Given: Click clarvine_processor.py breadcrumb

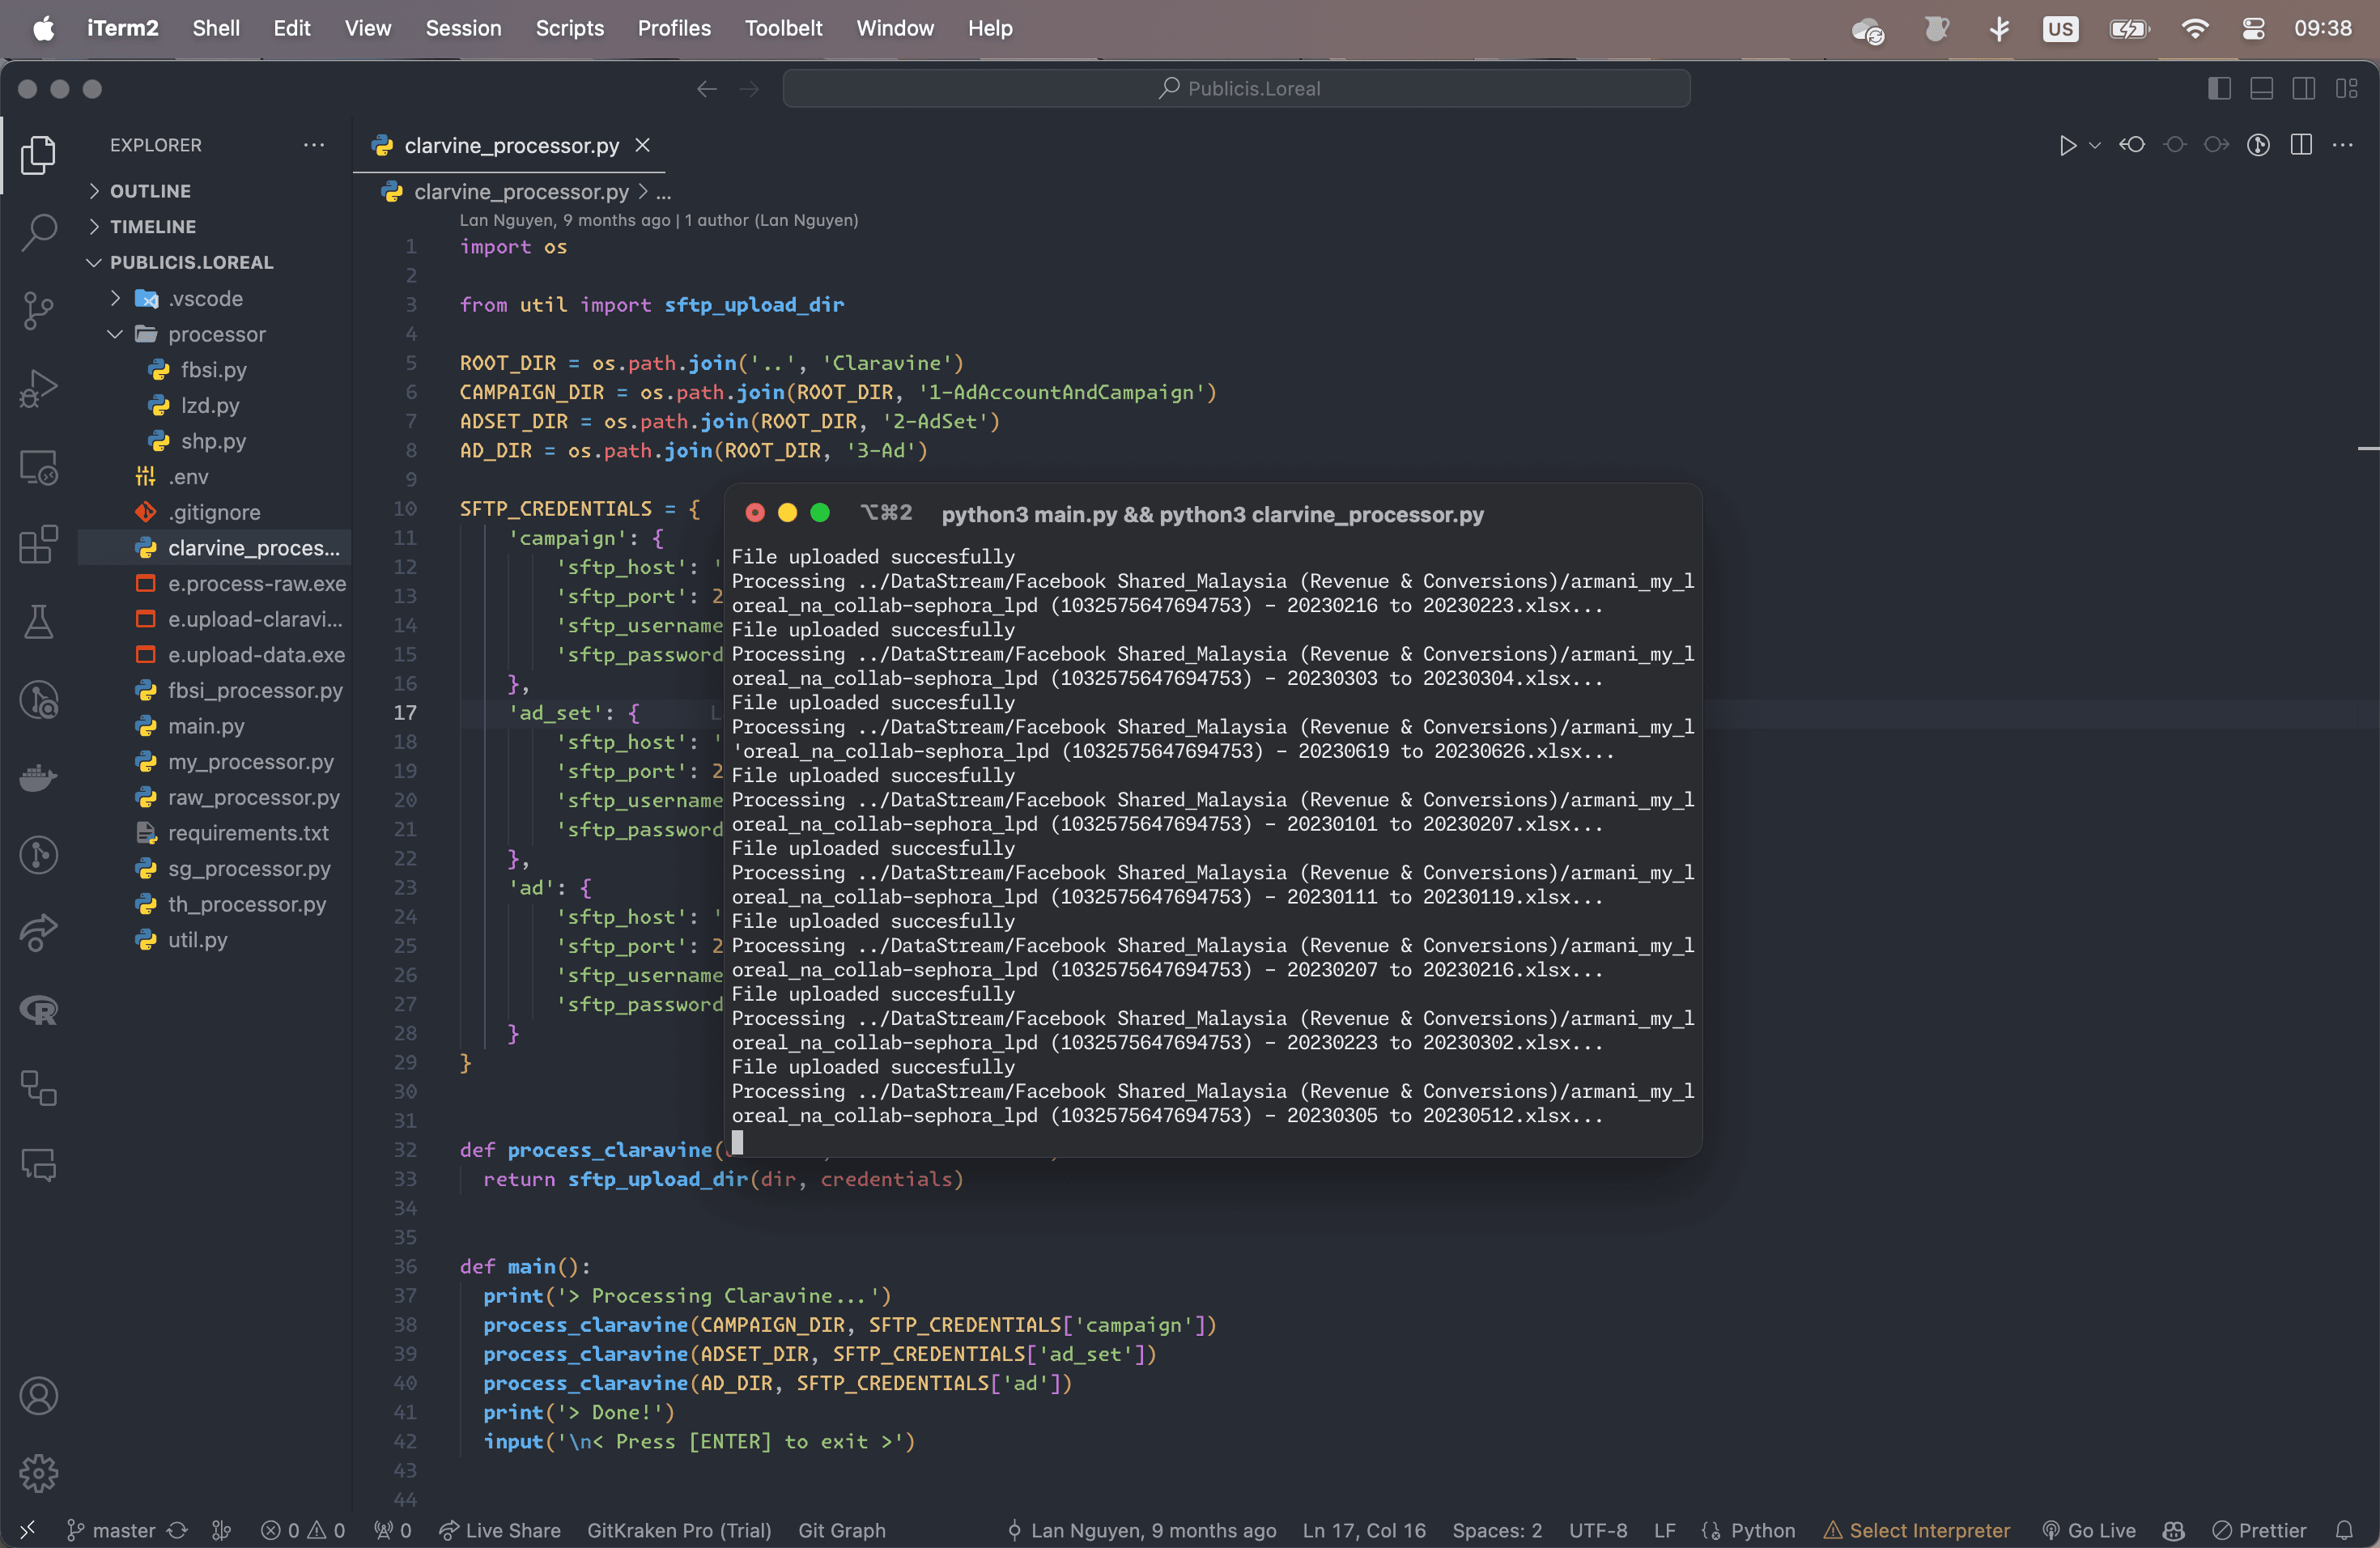Looking at the screenshot, I should coord(521,192).
